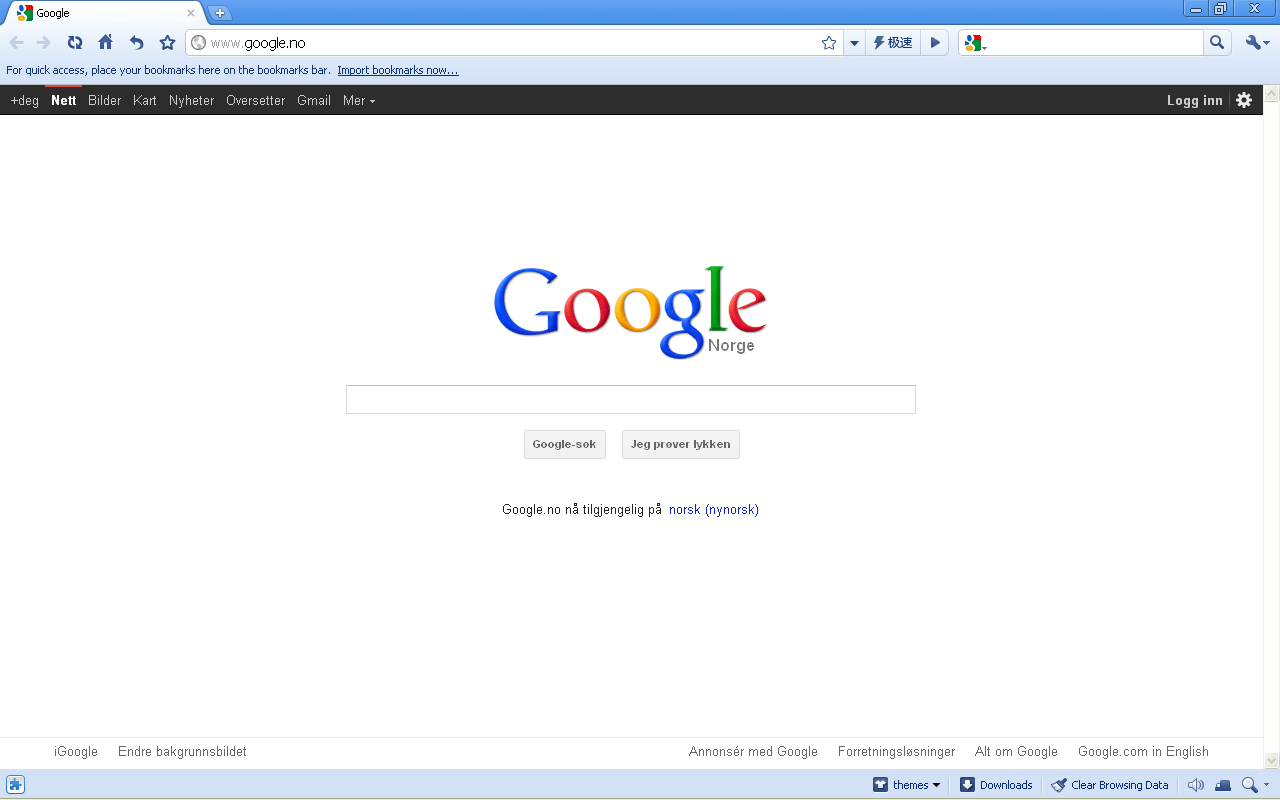Click the Google-søk button

point(565,444)
